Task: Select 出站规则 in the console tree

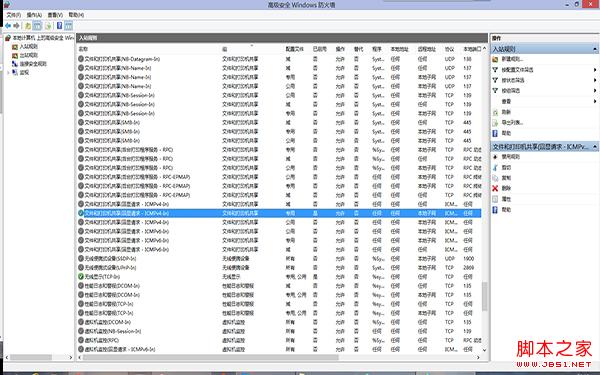Action: [29, 55]
